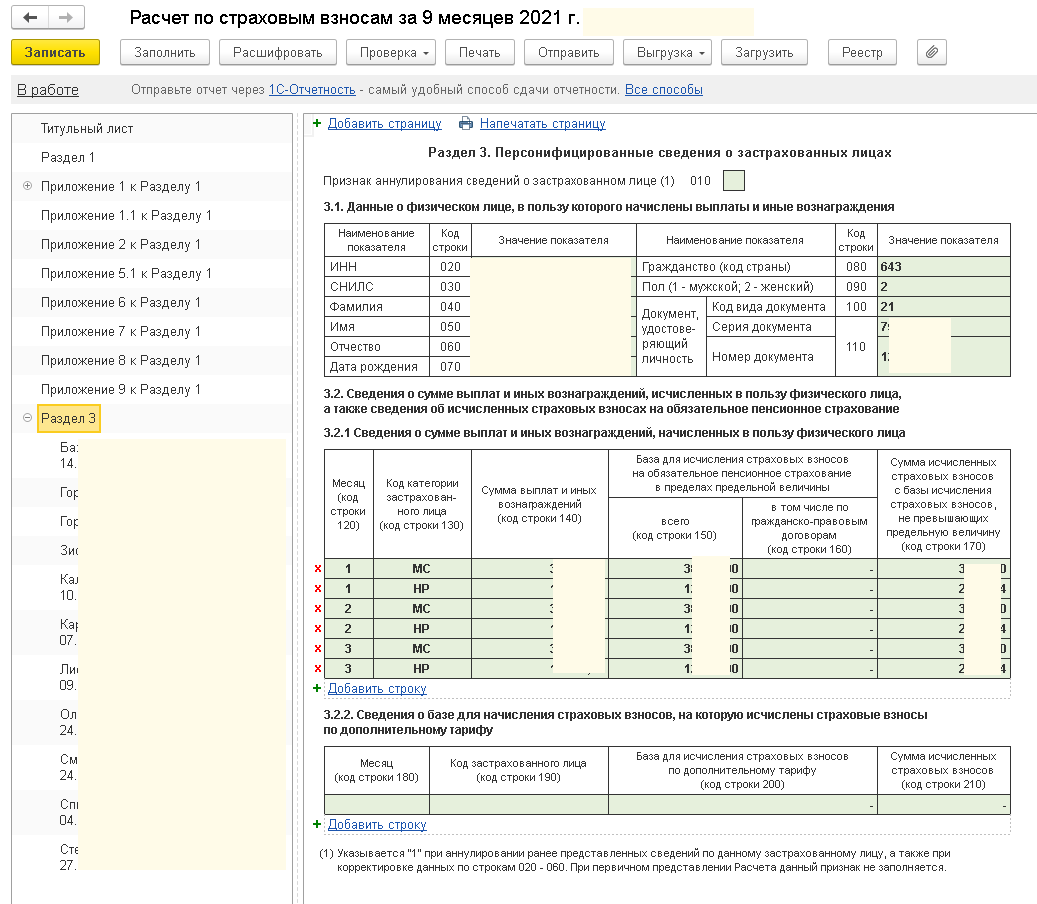Screen dimensions: 1037x904
Task: Toggle the annulment flag box for line 010
Action: [733, 181]
